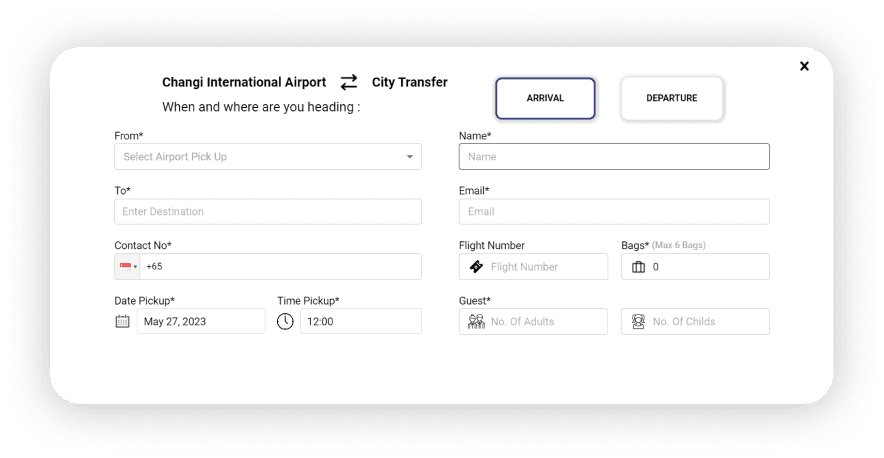884x458 pixels.
Task: Open the Select Airport Pick Up dropdown
Action: point(268,157)
